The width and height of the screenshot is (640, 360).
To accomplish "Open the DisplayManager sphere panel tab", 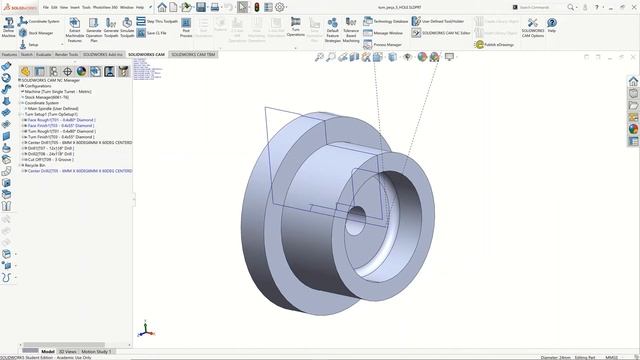I will click(81, 71).
